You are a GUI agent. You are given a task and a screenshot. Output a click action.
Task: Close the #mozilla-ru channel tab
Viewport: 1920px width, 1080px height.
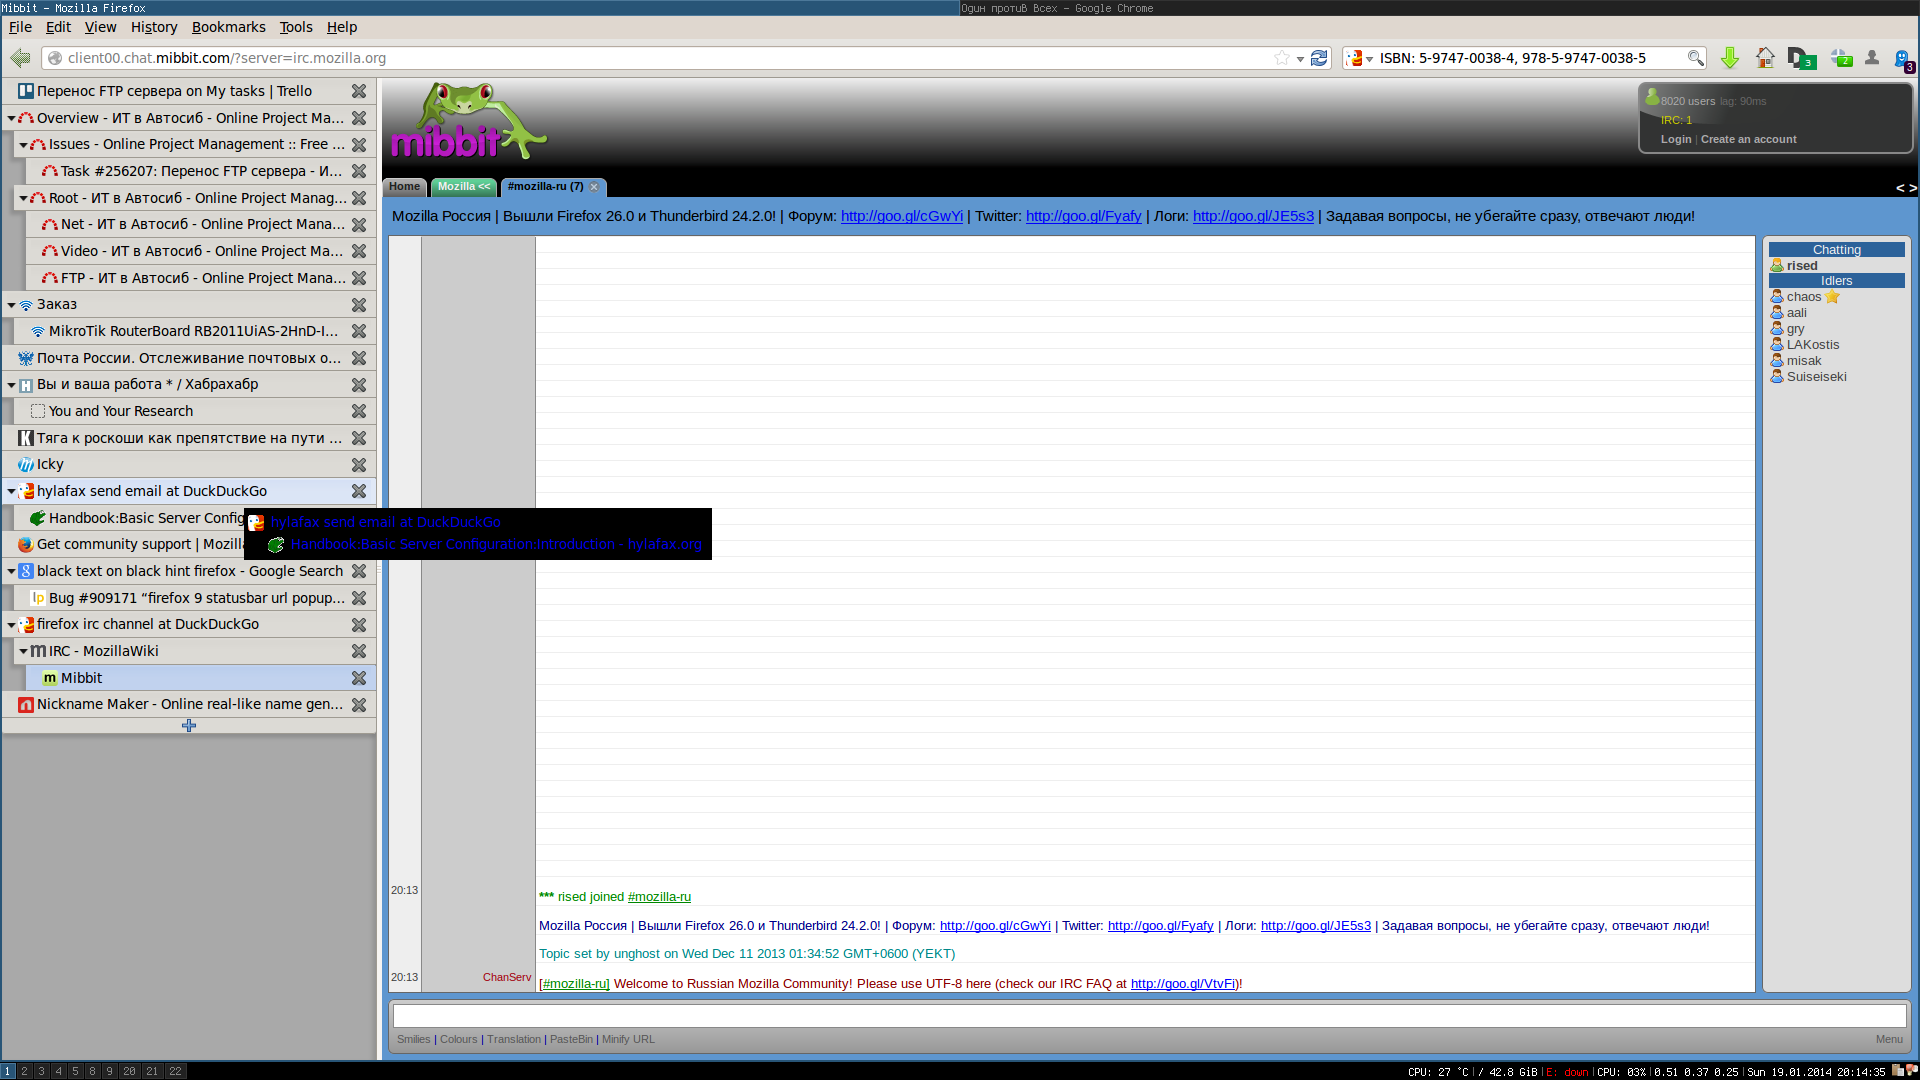[x=594, y=187]
